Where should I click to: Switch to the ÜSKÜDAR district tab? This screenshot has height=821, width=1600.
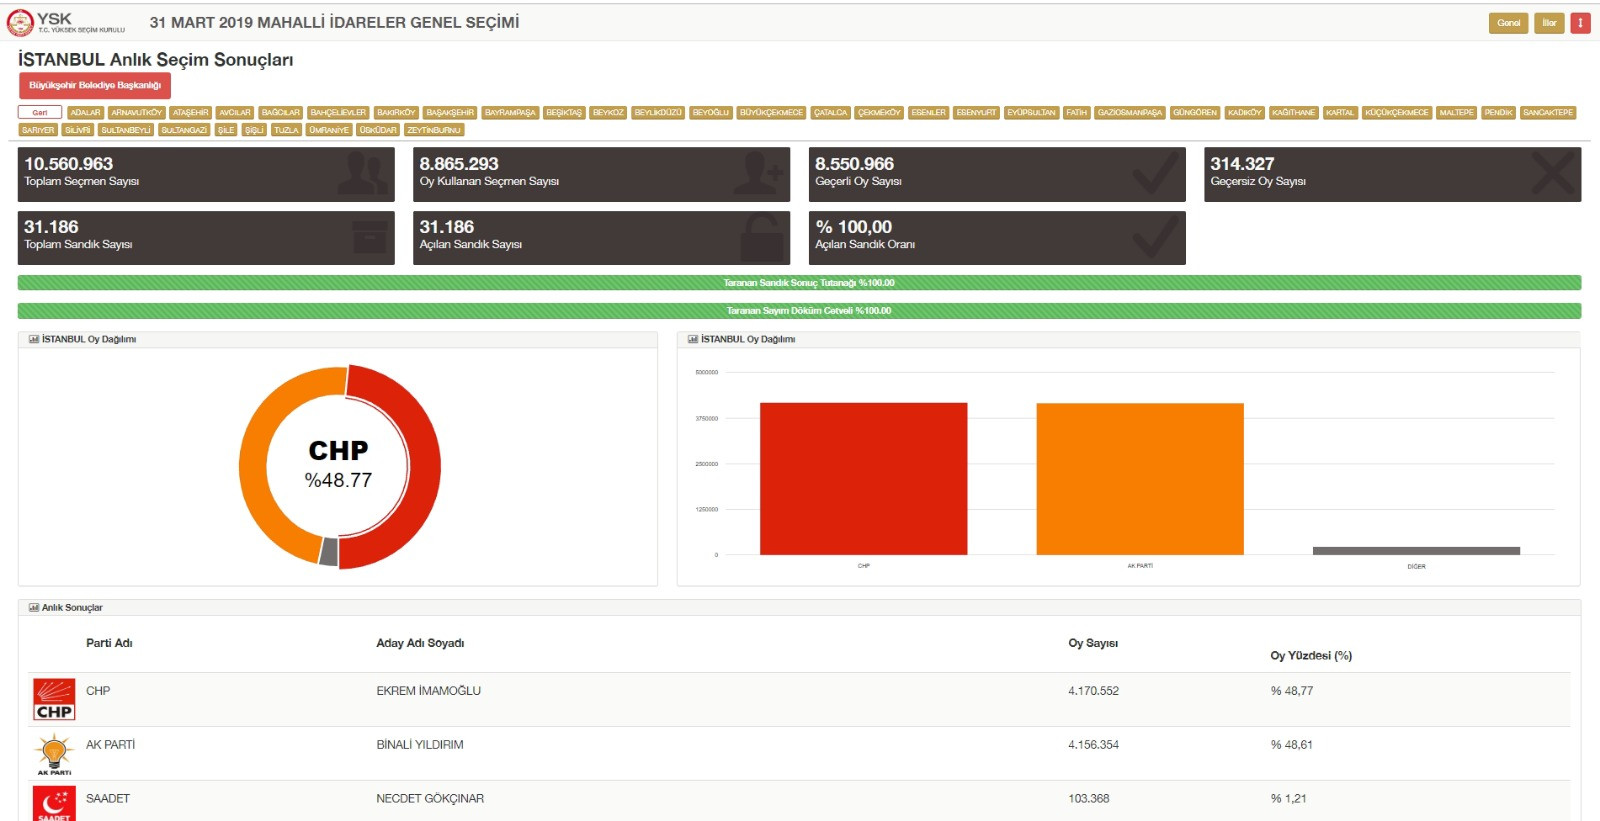(x=378, y=130)
